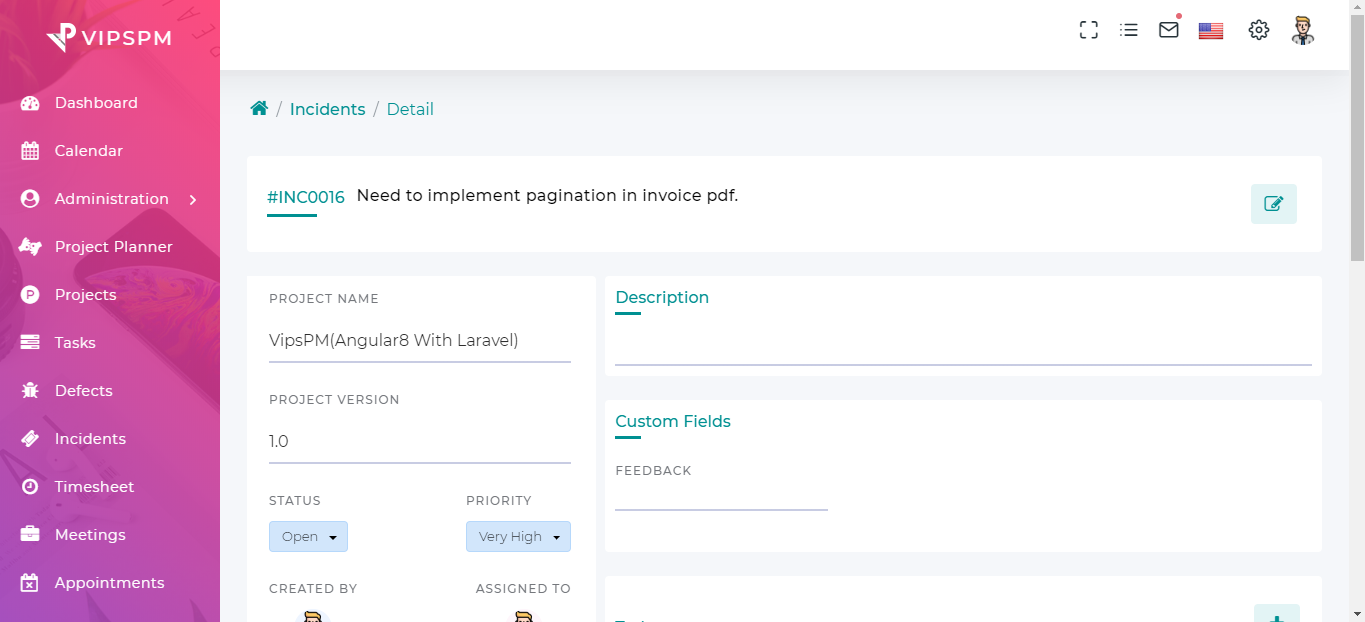
Task: Open Project Planner from sidebar
Action: point(113,247)
